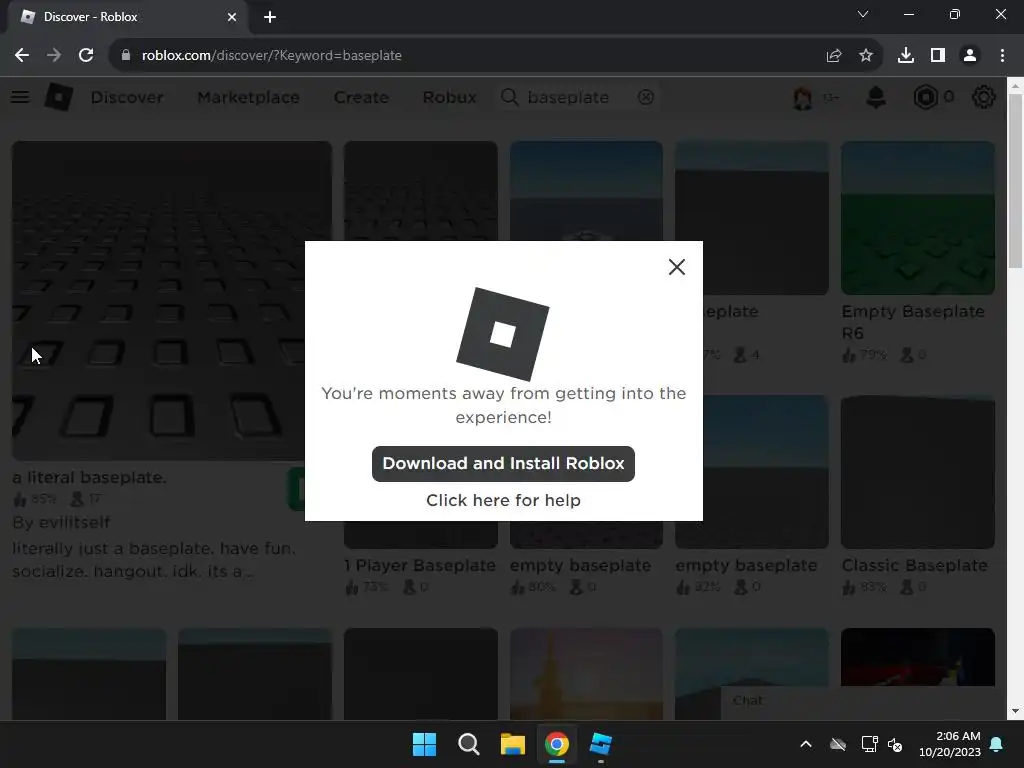This screenshot has height=768, width=1024.
Task: Reload the Roblox page
Action: 86,56
